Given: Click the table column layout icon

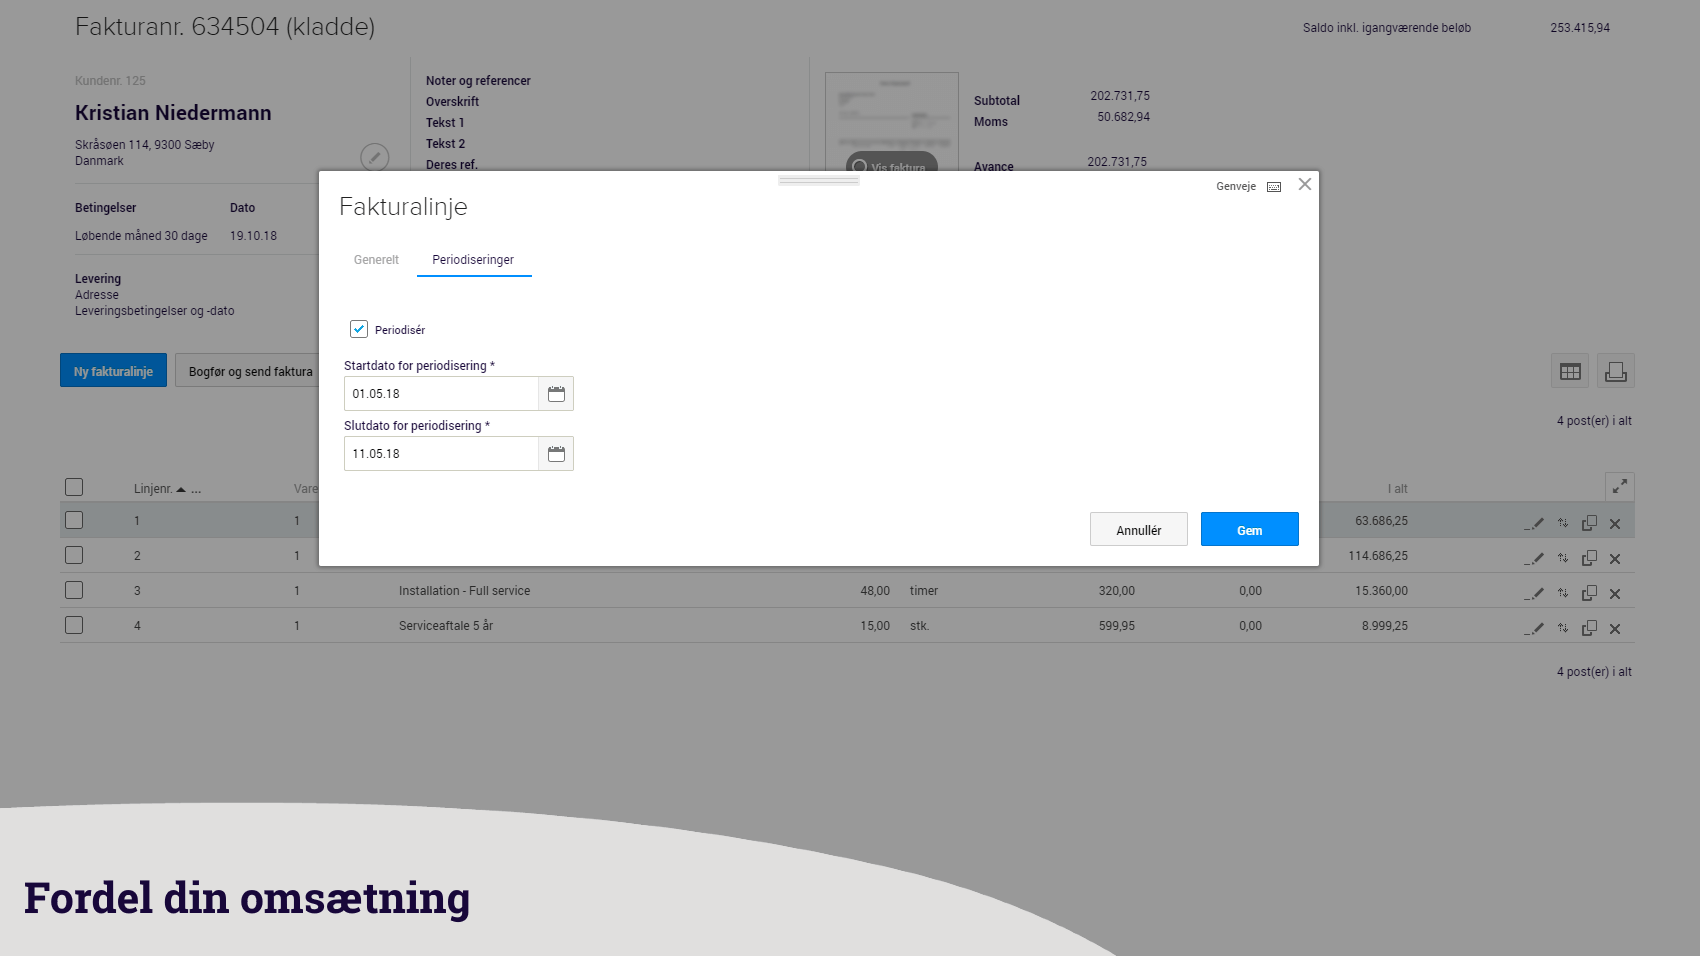Looking at the screenshot, I should [1570, 371].
